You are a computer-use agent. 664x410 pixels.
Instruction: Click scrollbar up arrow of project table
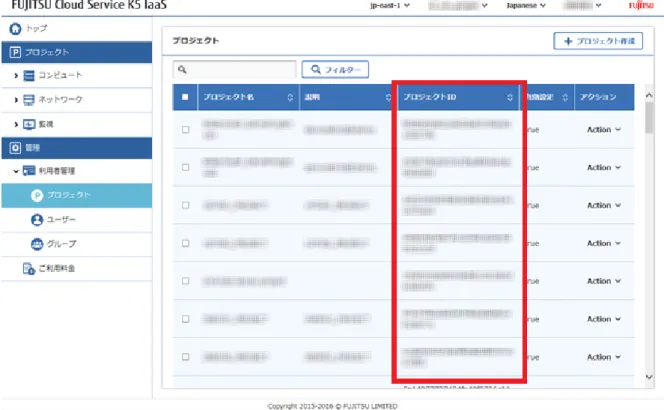tap(649, 96)
